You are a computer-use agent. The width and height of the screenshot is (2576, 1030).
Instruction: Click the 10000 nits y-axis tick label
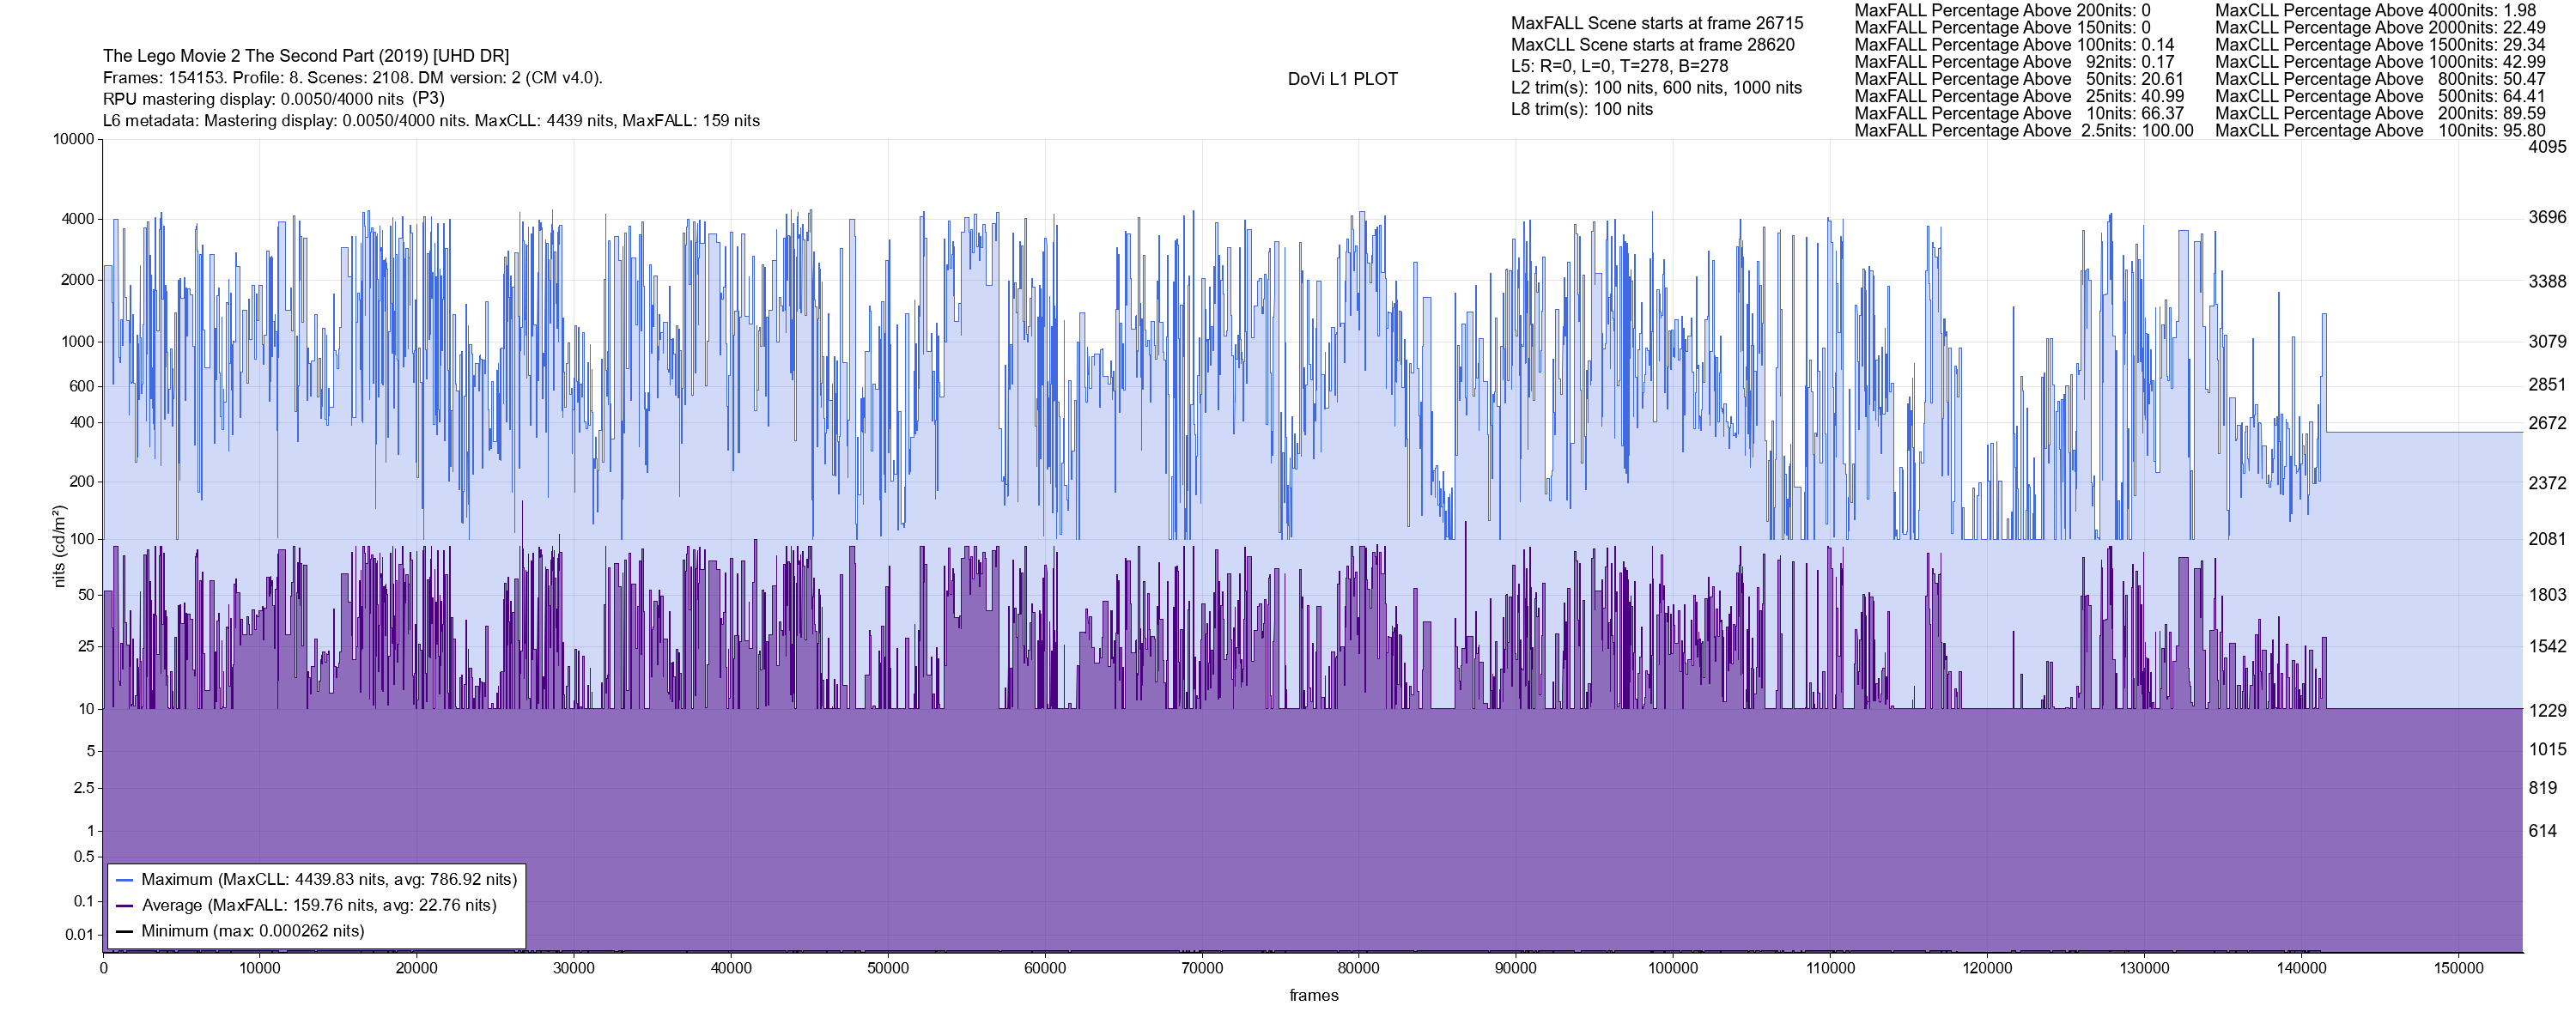click(x=73, y=139)
